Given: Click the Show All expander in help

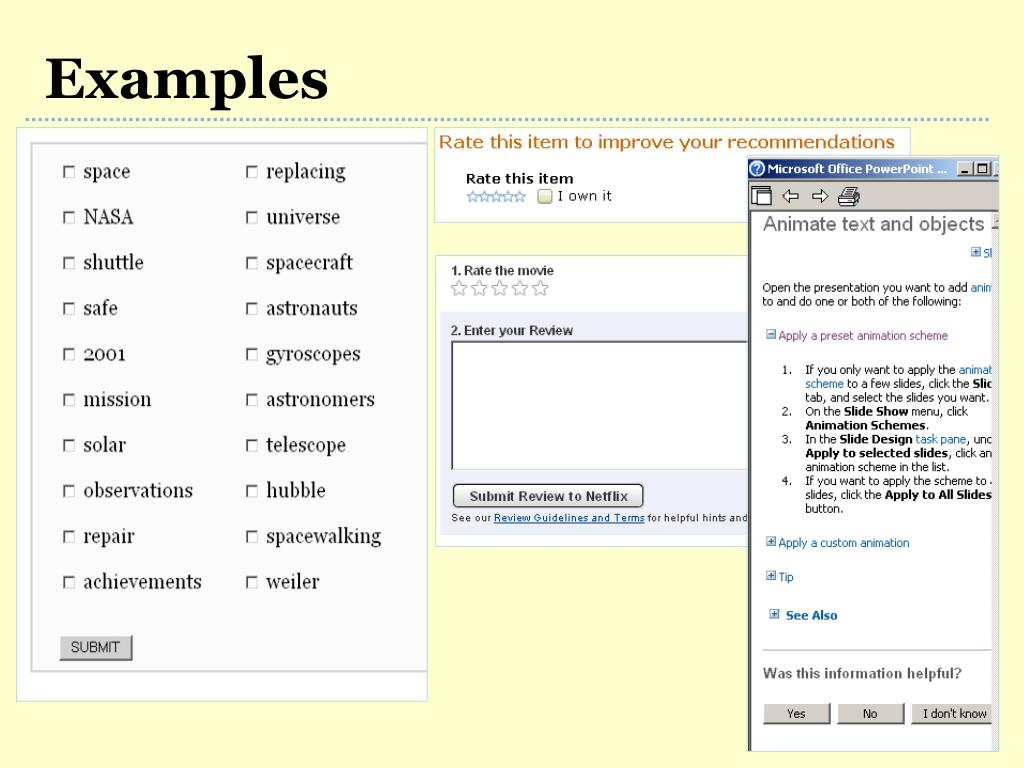Looking at the screenshot, I should tap(976, 251).
